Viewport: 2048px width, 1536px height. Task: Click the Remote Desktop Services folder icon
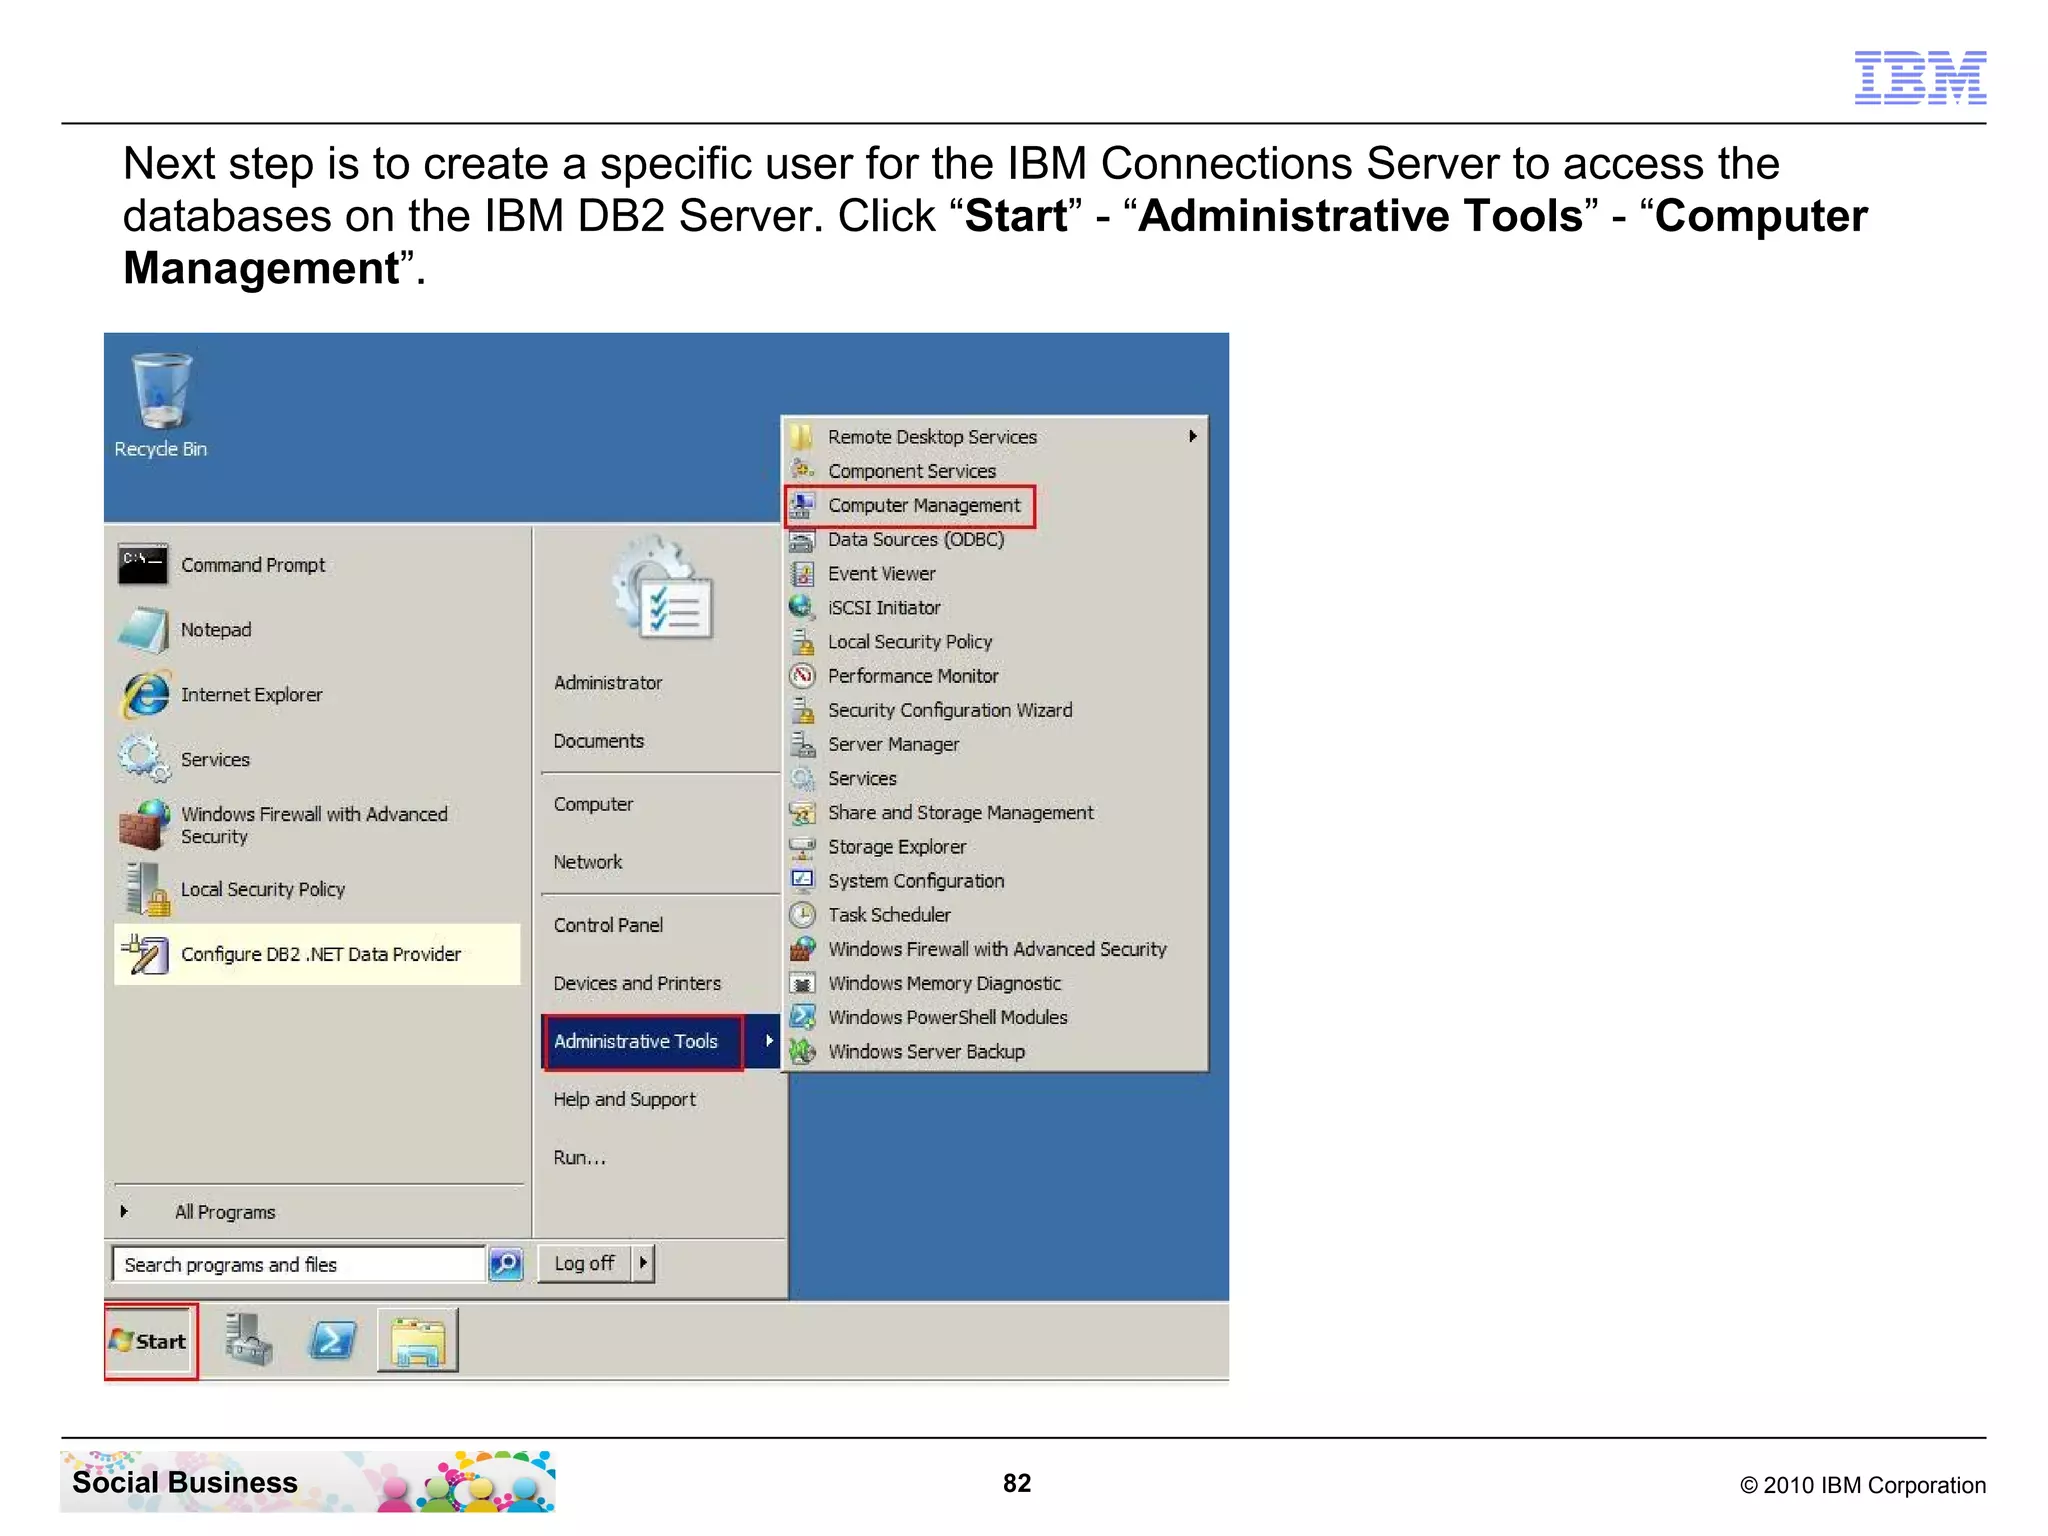tap(801, 437)
